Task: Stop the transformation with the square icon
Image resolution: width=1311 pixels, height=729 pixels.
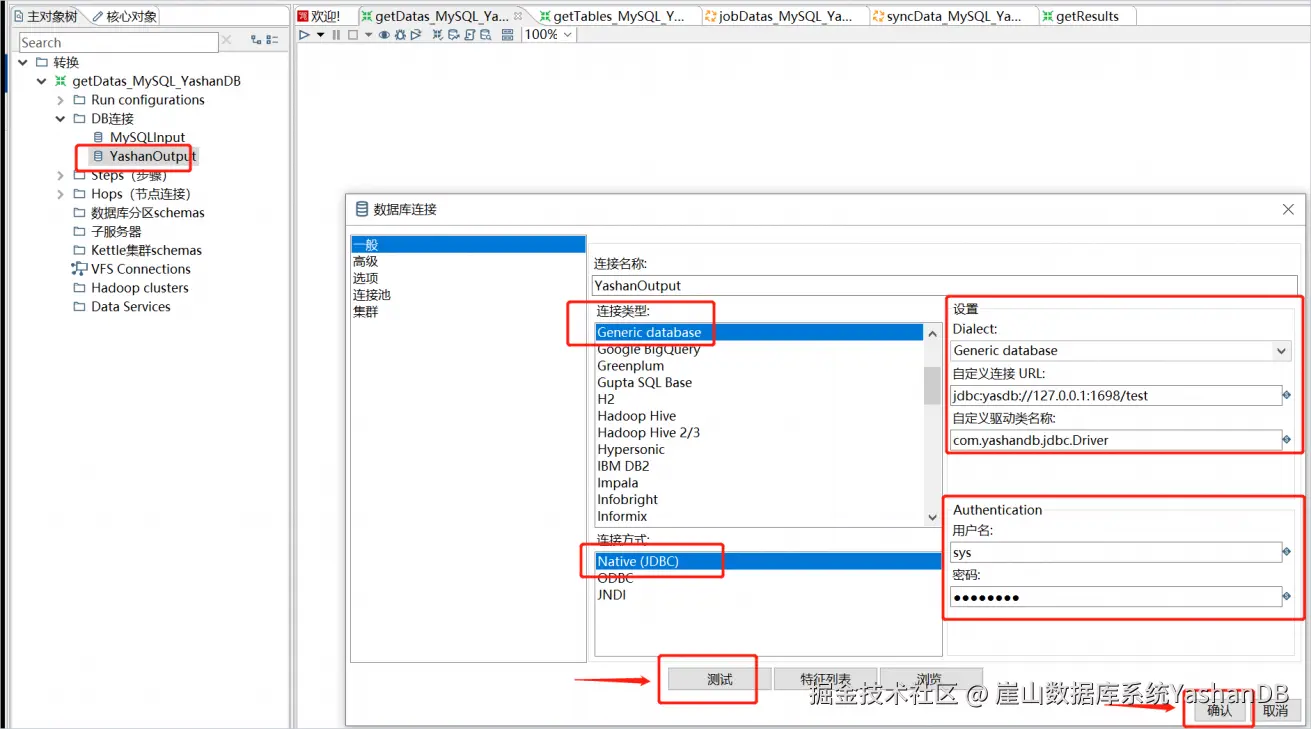Action: coord(353,35)
